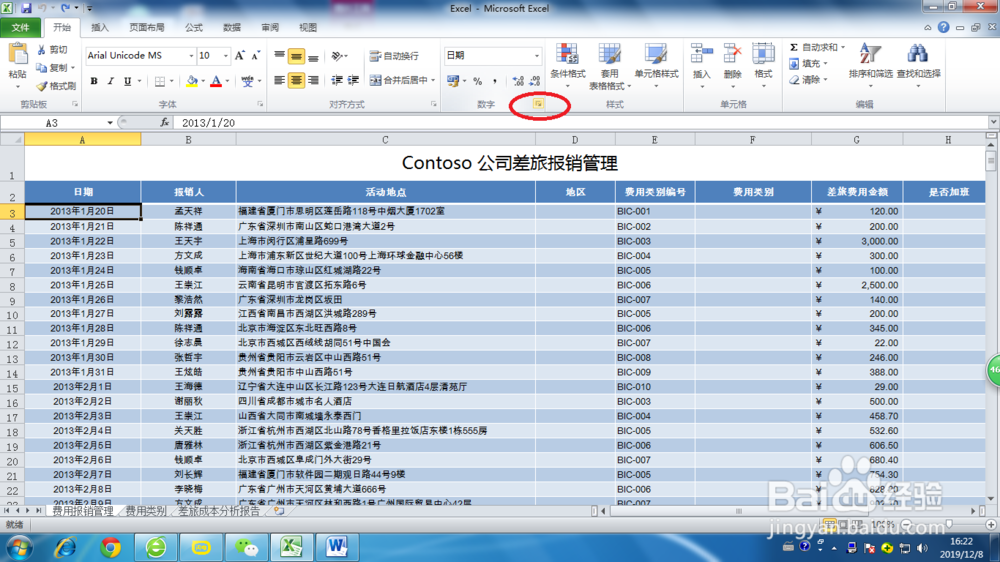Viewport: 1000px width, 562px height.
Task: Switch to the Data (数据) tab
Action: [x=232, y=27]
